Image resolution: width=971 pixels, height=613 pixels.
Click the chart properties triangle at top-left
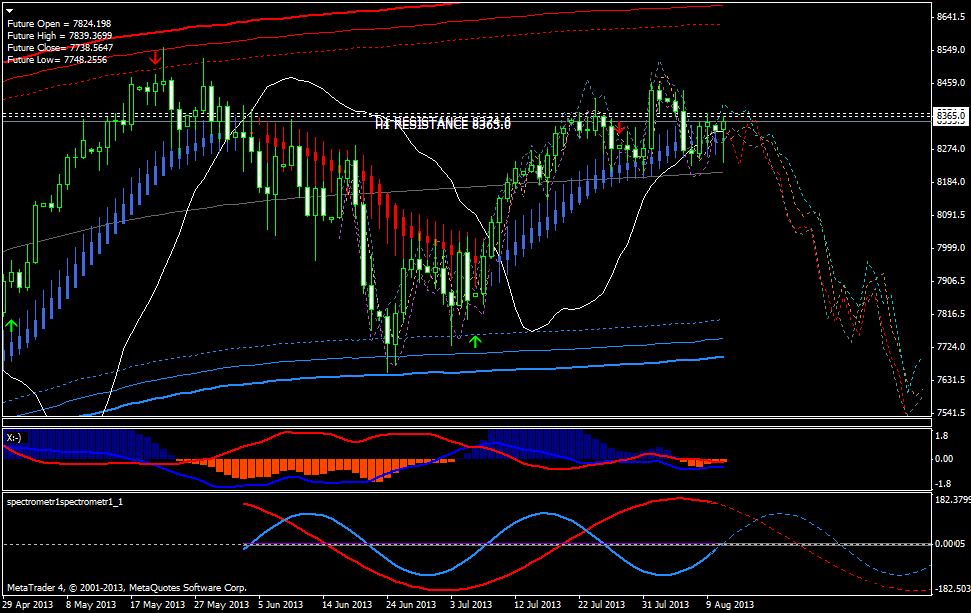coord(9,11)
